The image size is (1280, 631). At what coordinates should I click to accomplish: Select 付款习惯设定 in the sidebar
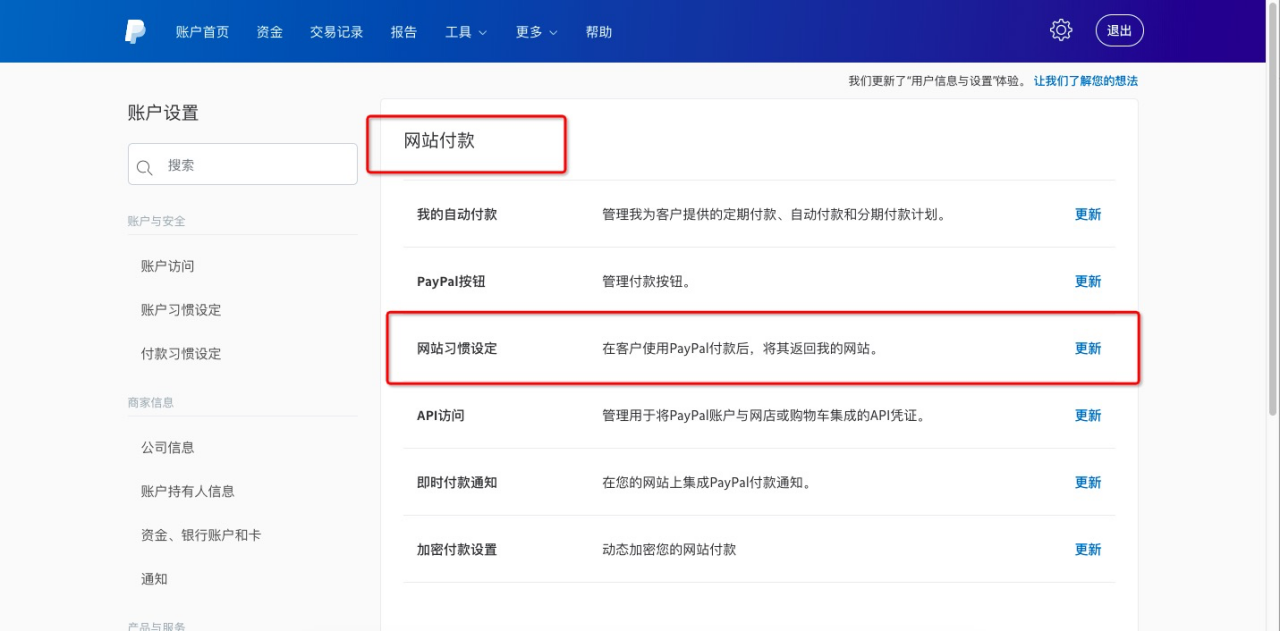[181, 354]
